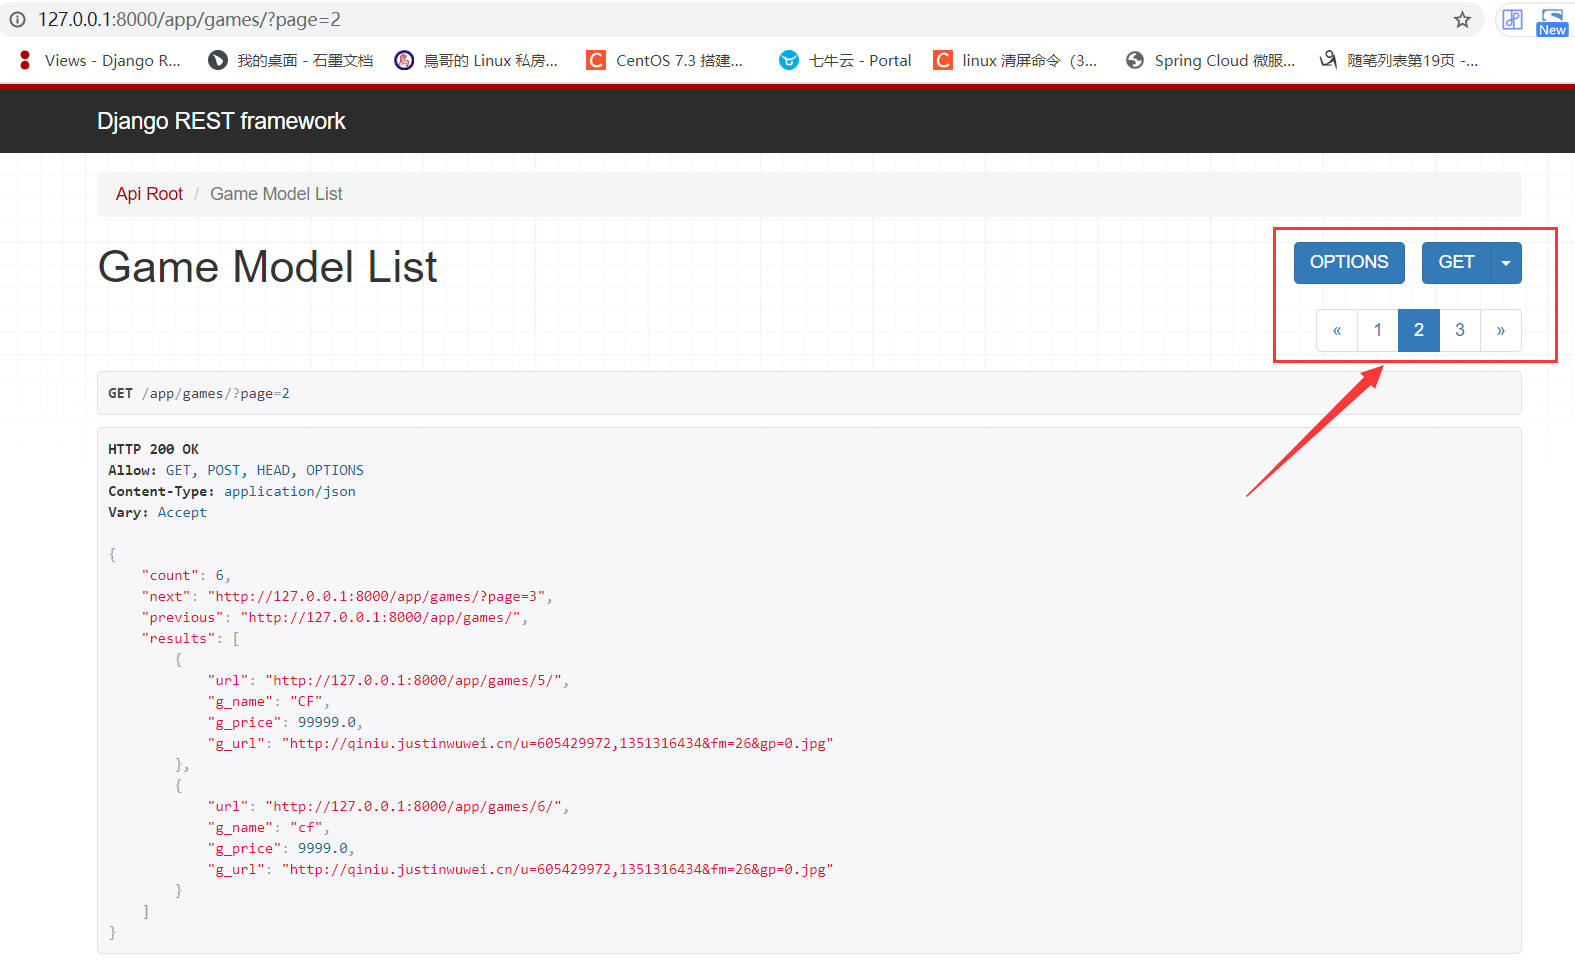Click the Content-Type application/json value
This screenshot has height=975, width=1575.
[x=290, y=492]
